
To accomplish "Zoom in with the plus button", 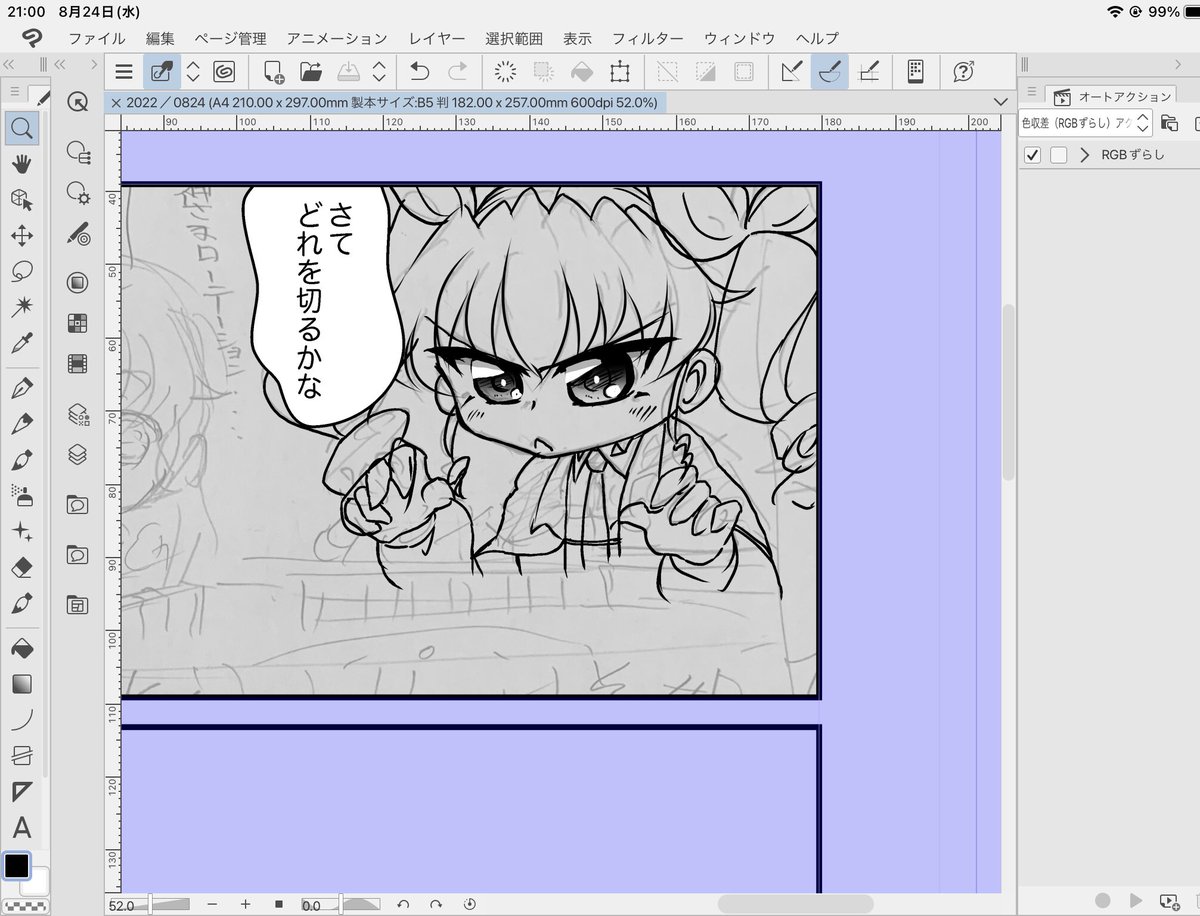I will click(245, 904).
